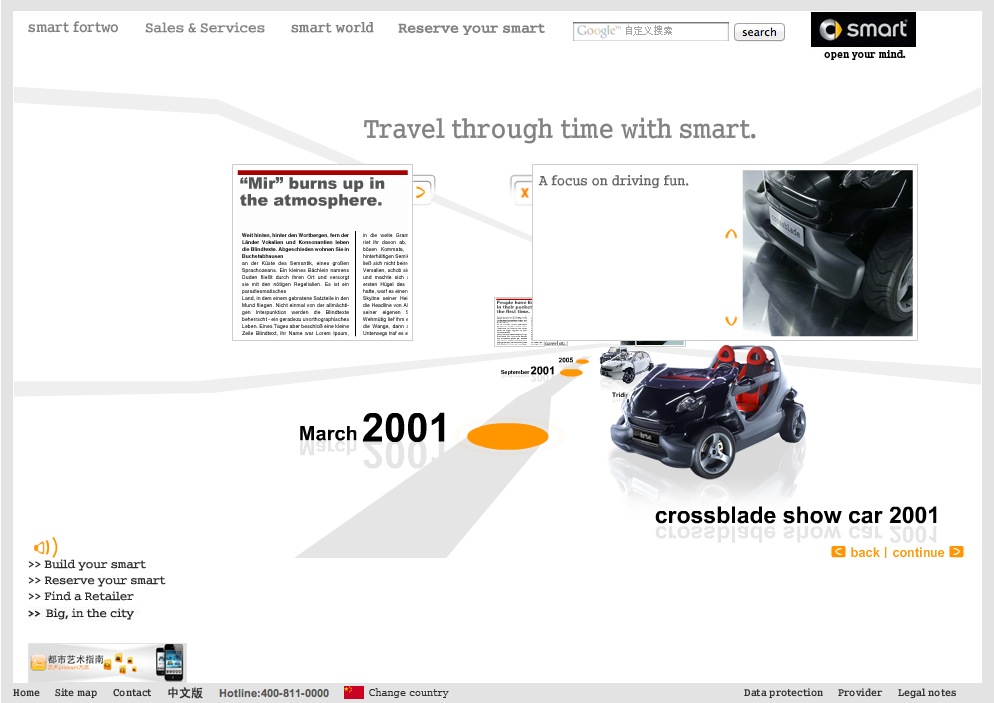The width and height of the screenshot is (994, 703).
Task: Select the September 2001 timeline marker
Action: pyautogui.click(x=571, y=373)
